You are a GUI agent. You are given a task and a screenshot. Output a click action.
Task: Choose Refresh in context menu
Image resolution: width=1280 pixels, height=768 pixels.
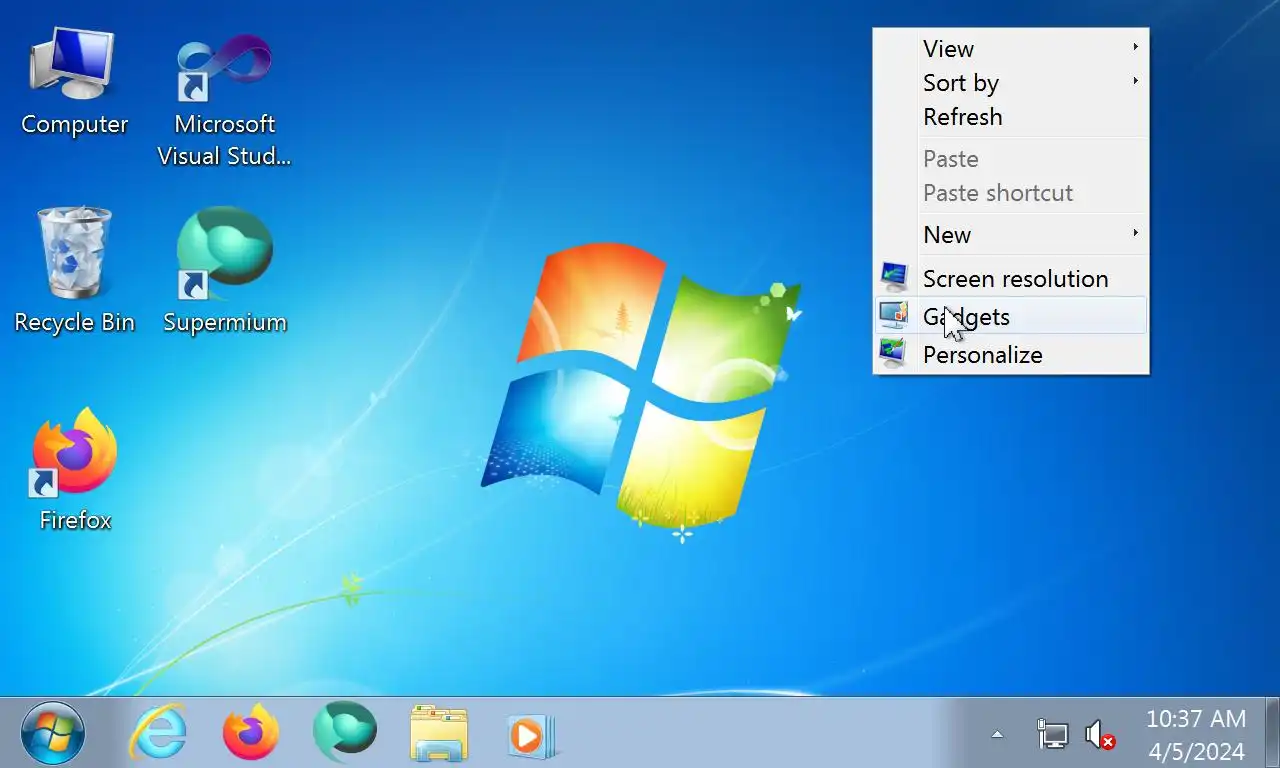tap(1011, 116)
